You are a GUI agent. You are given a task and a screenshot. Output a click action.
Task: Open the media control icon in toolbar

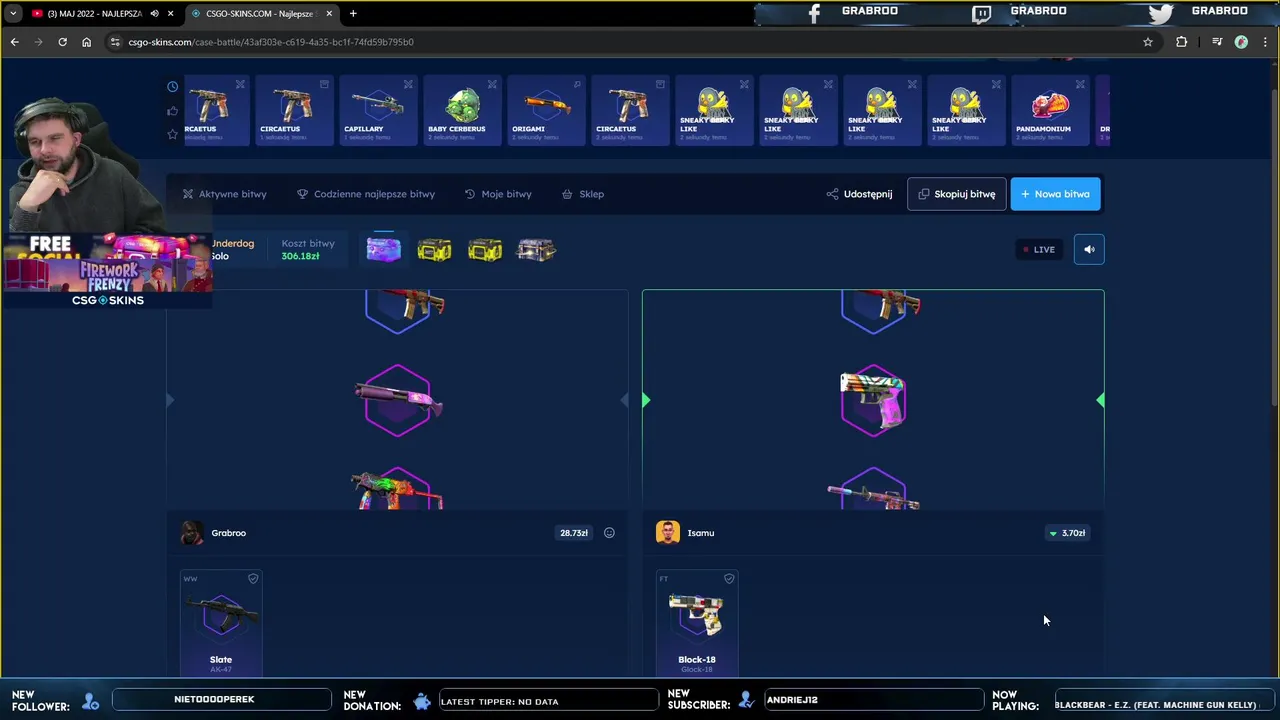1217,42
